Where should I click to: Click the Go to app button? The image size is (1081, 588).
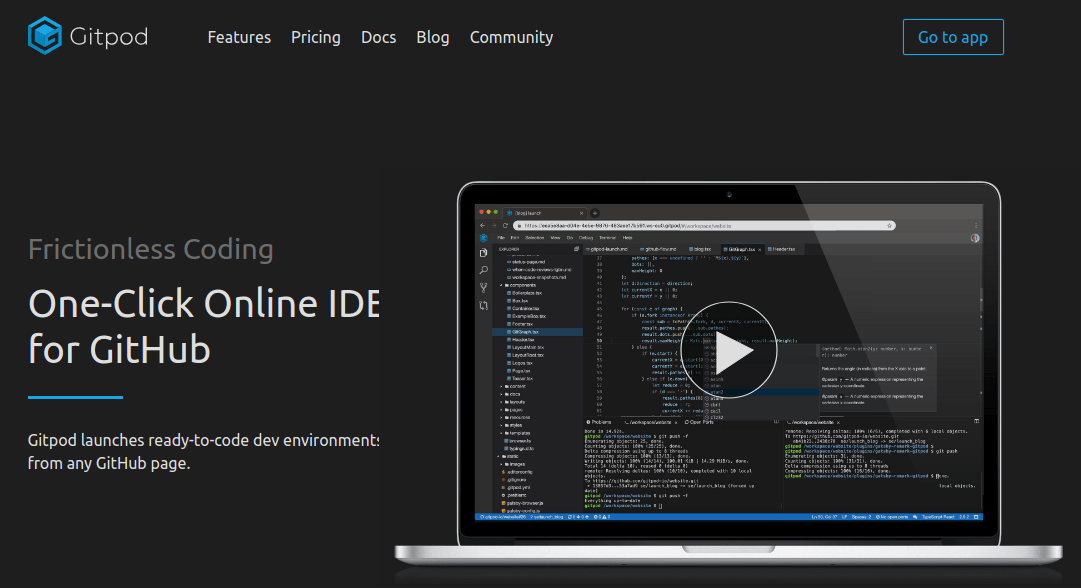pos(951,36)
